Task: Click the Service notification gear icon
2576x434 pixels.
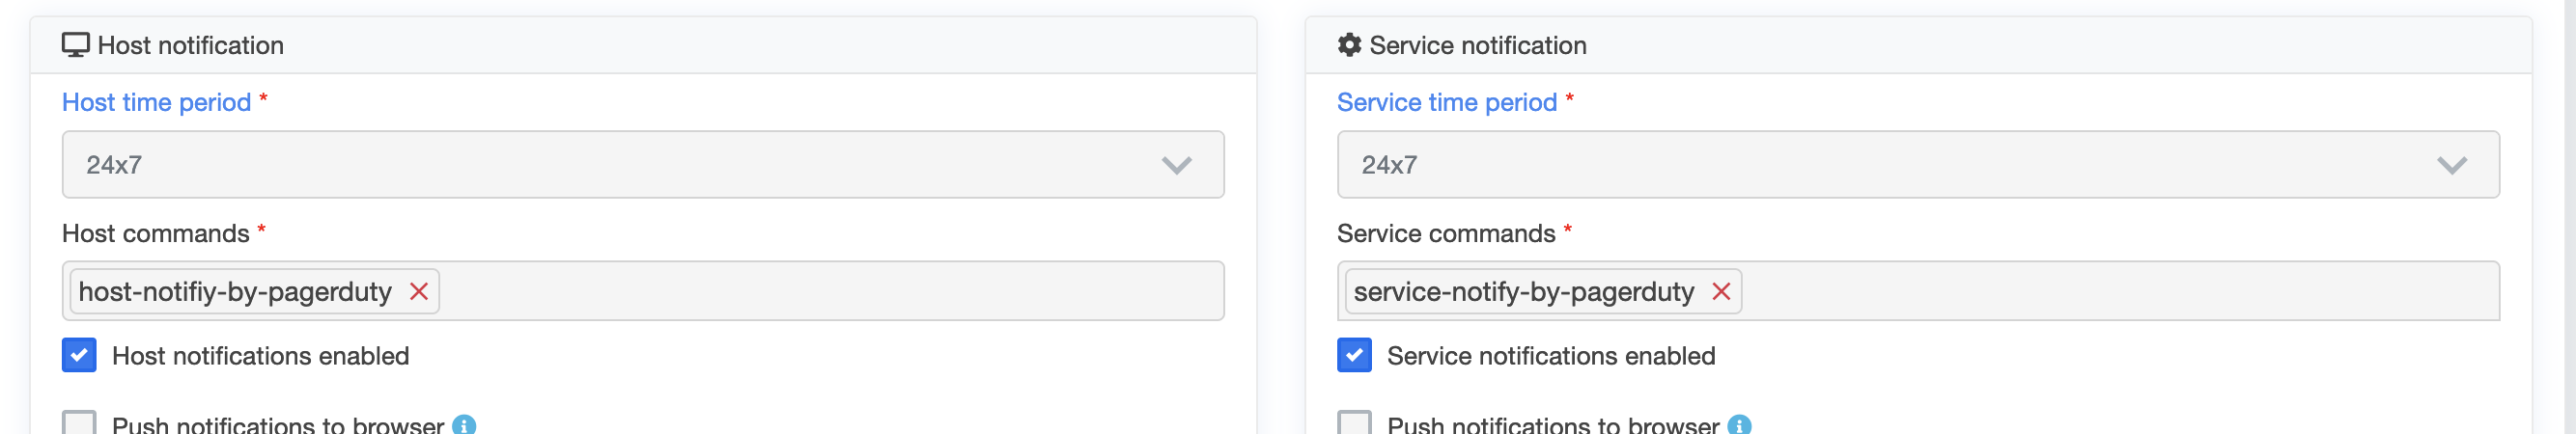Action: tap(1349, 45)
